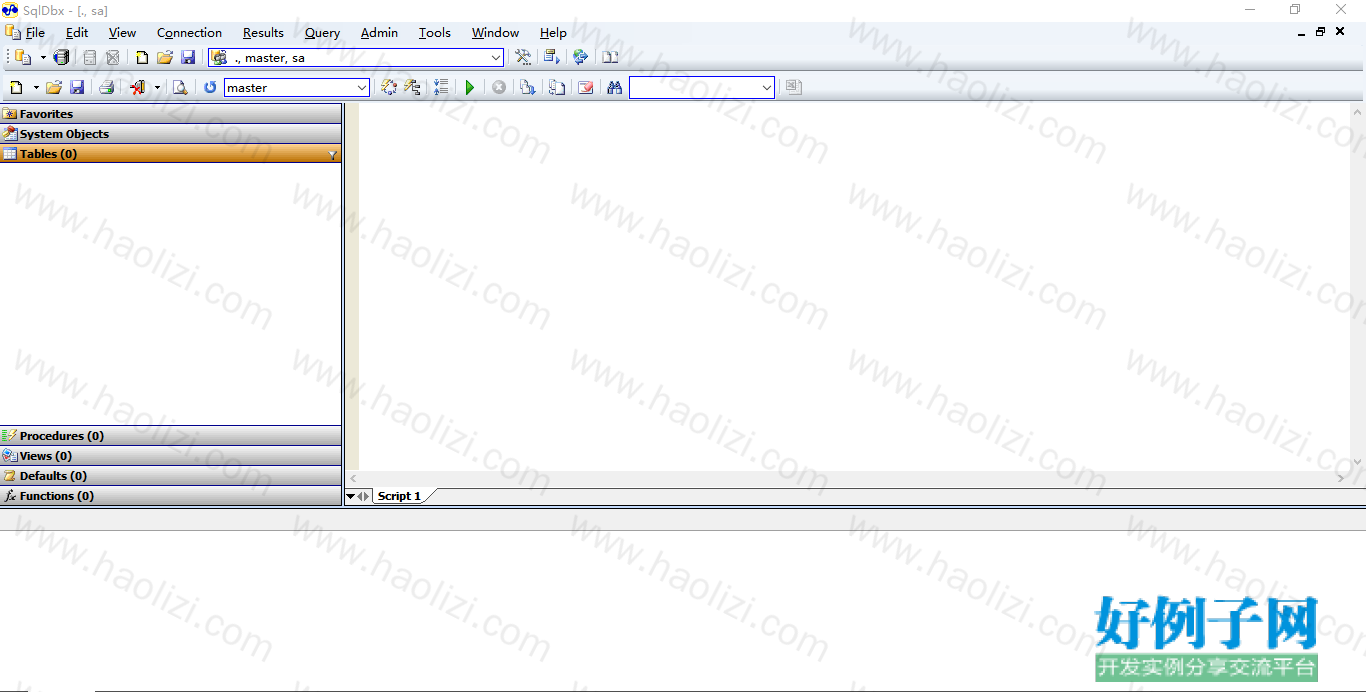Viewport: 1366px width, 692px height.
Task: Expand the System Objects section
Action: [x=171, y=134]
